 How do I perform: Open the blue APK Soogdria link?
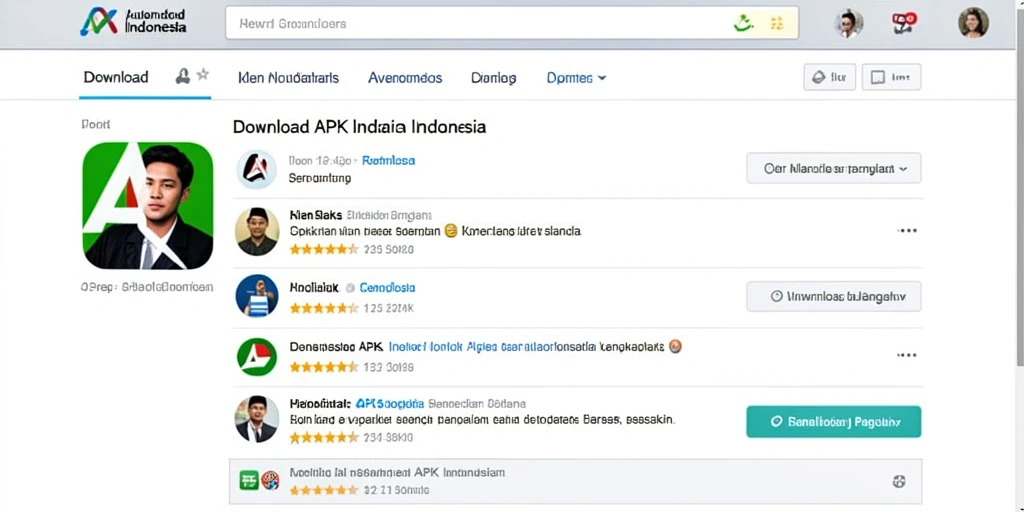pos(391,404)
